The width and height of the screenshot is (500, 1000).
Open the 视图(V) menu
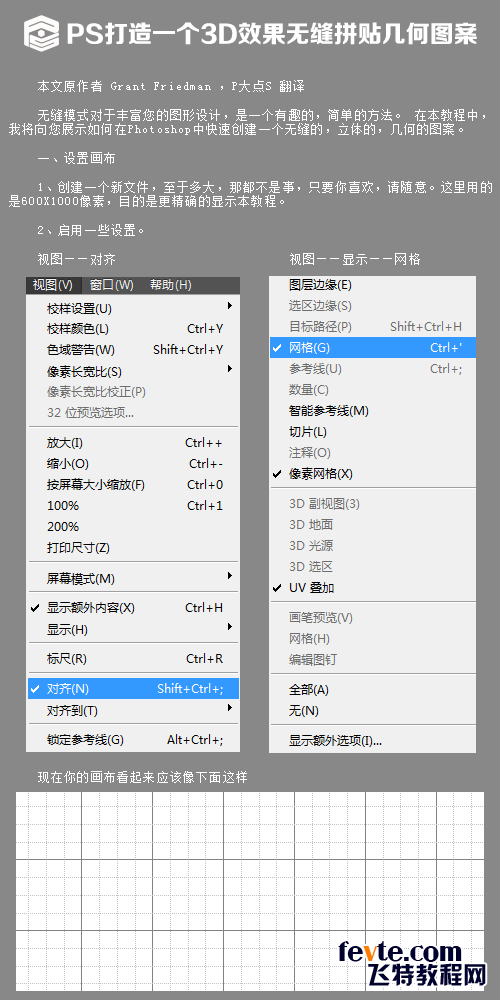tap(53, 285)
